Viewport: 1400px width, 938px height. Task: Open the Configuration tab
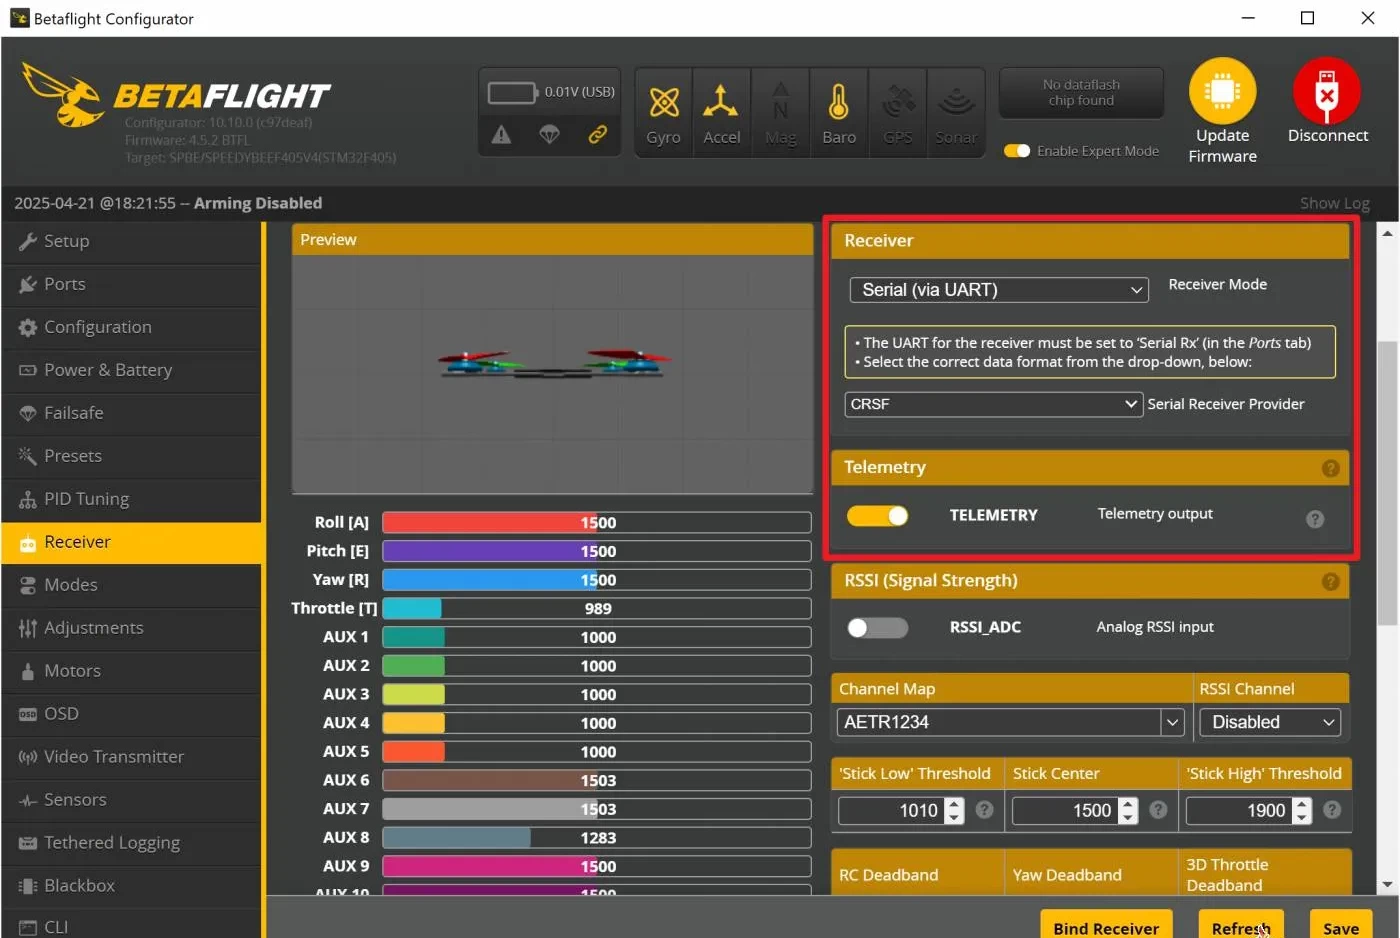(132, 327)
